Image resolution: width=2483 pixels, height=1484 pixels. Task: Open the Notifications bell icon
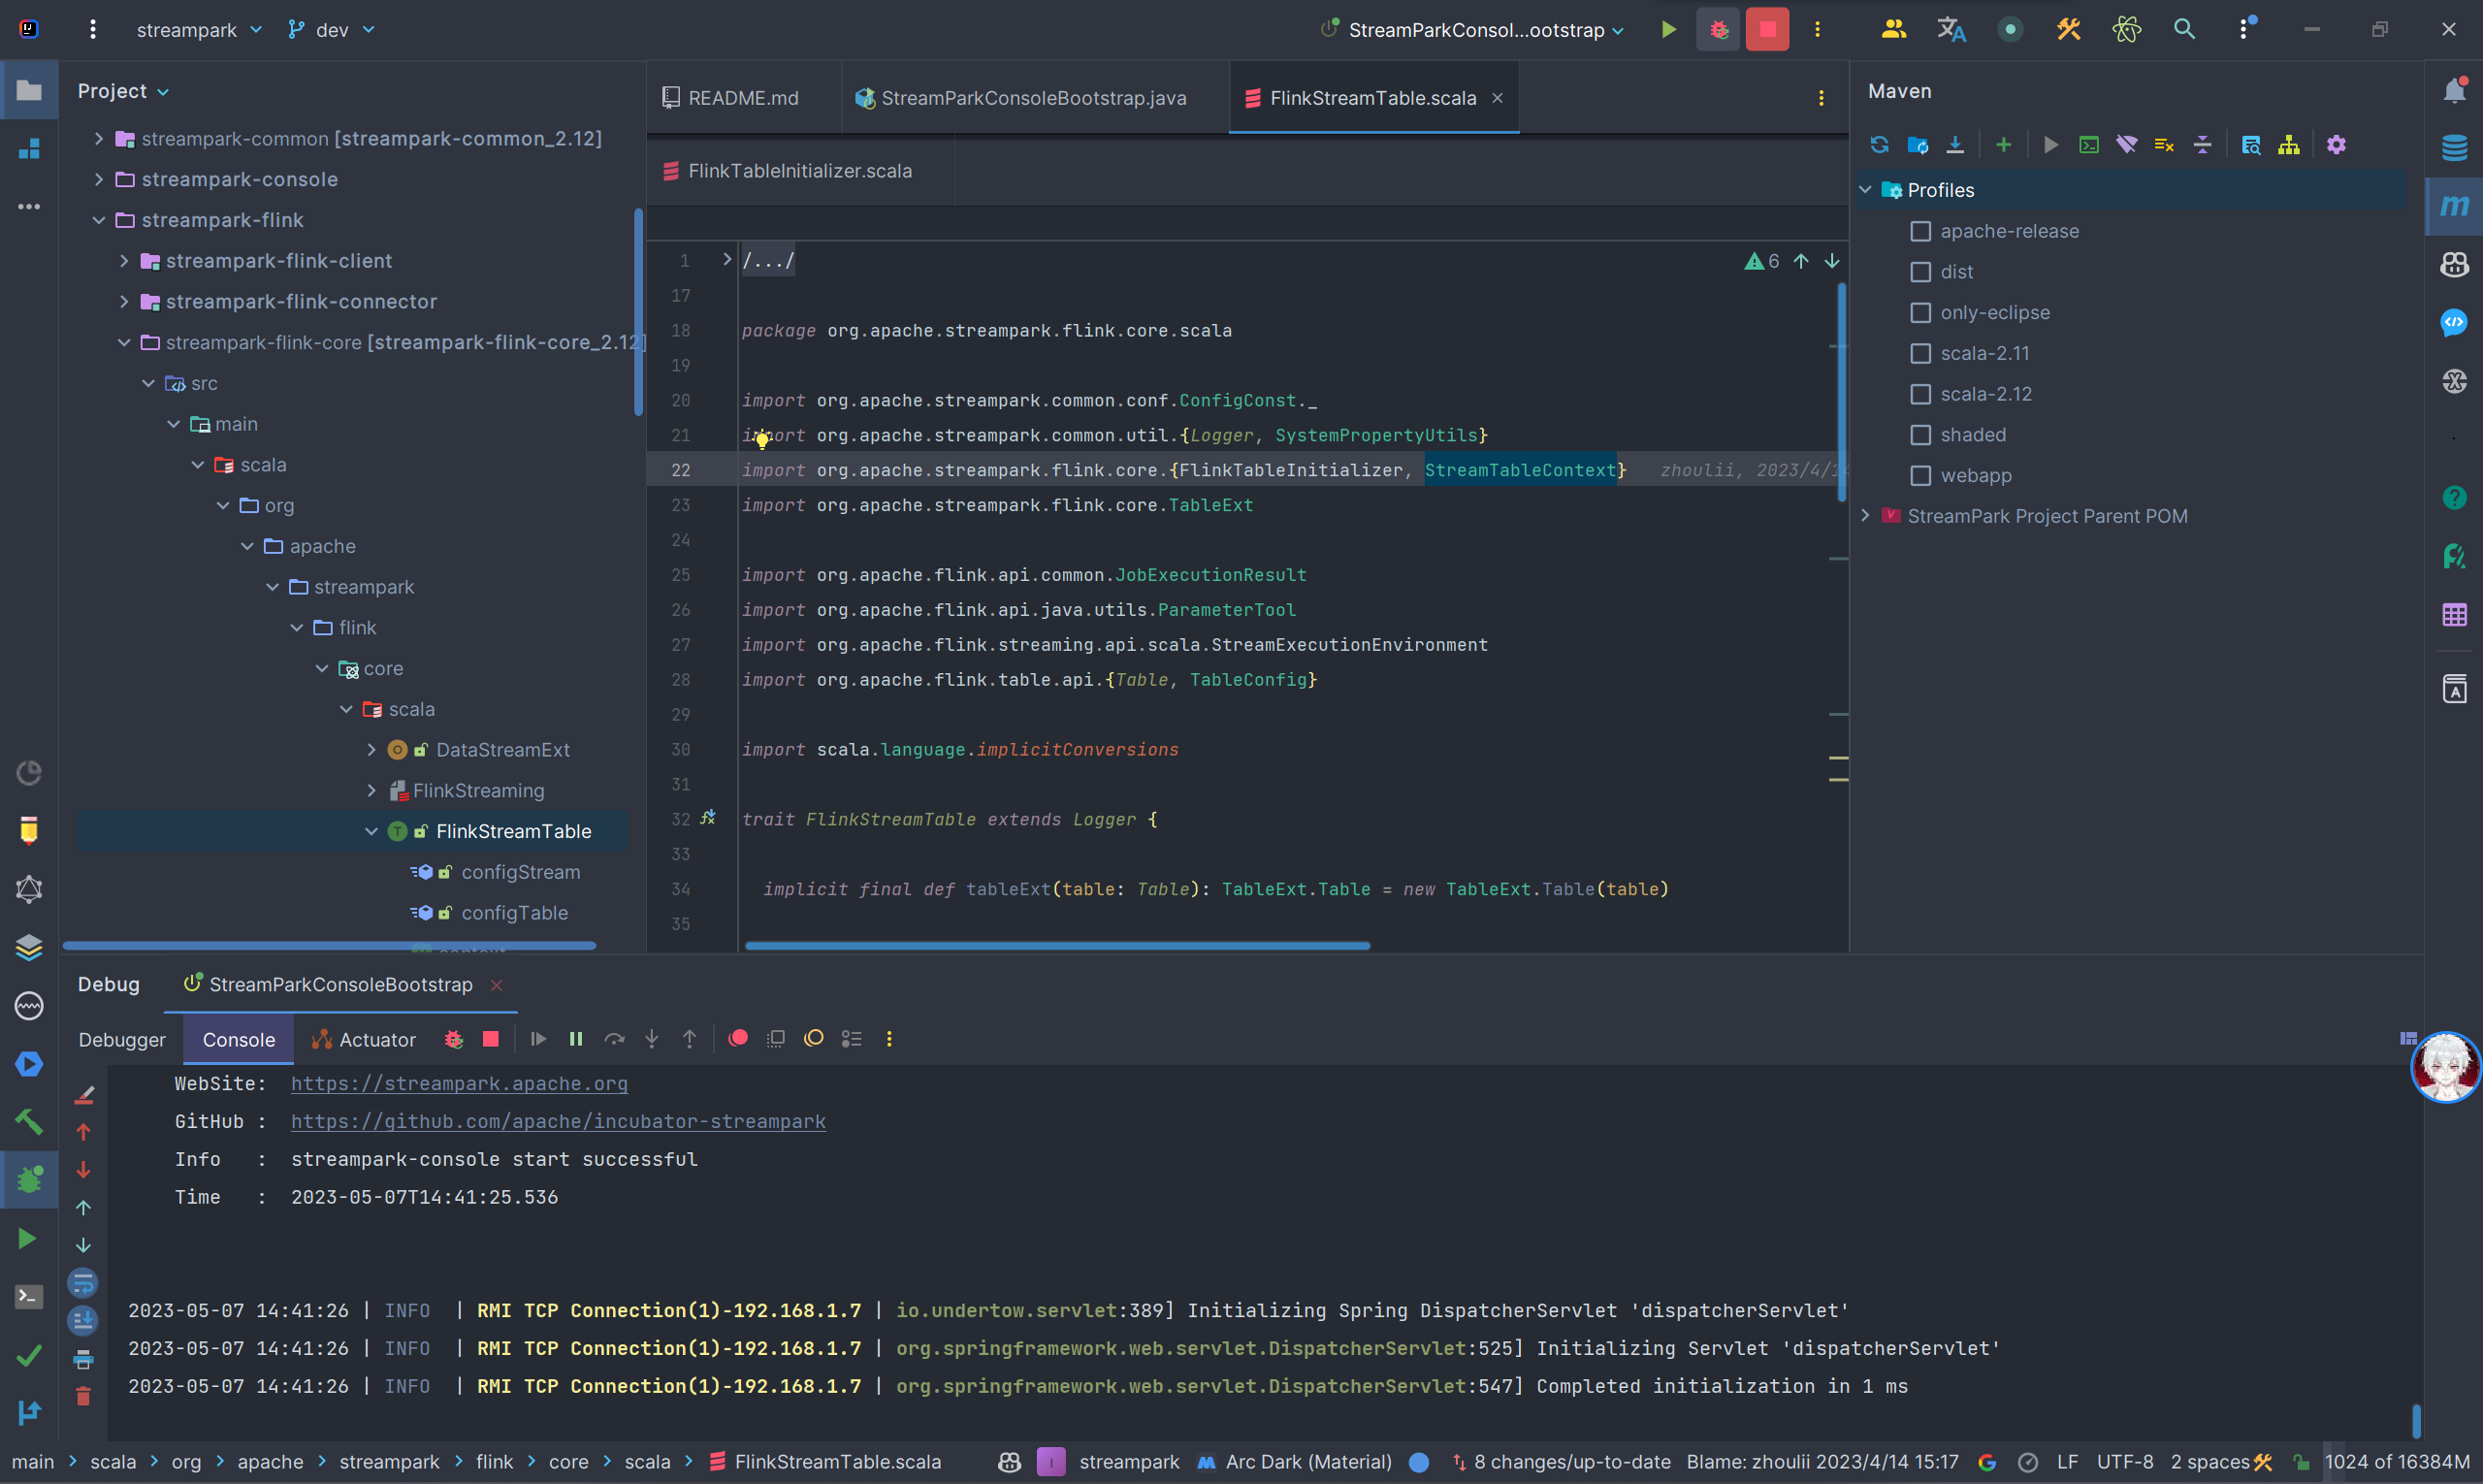click(x=2454, y=91)
